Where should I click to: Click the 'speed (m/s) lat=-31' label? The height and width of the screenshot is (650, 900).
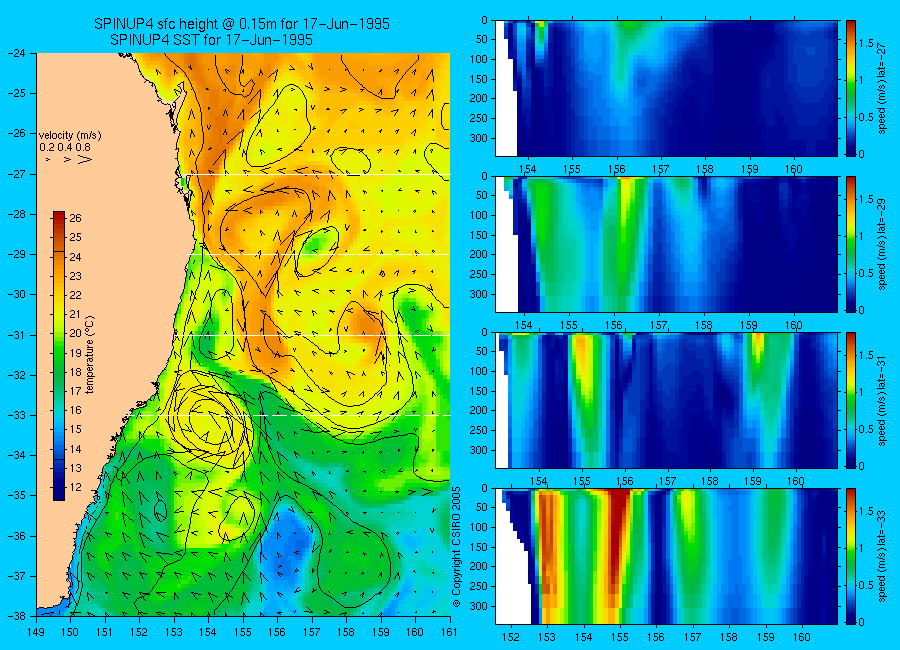(883, 400)
